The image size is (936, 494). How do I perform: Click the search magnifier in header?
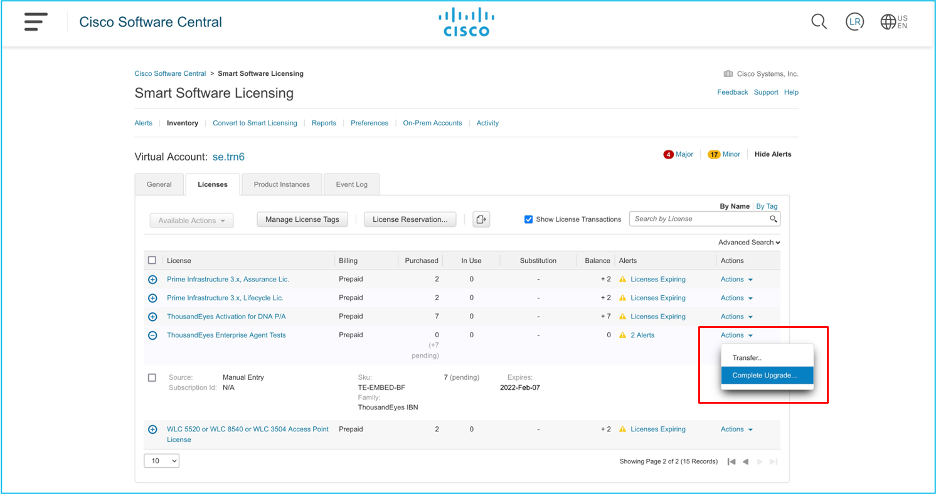click(x=819, y=22)
